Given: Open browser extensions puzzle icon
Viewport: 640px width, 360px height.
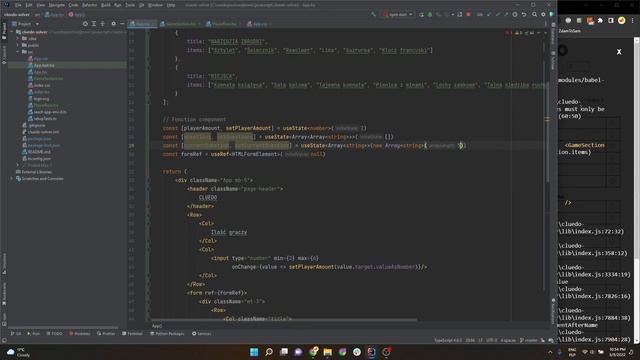Looking at the screenshot, I should pos(600,20).
